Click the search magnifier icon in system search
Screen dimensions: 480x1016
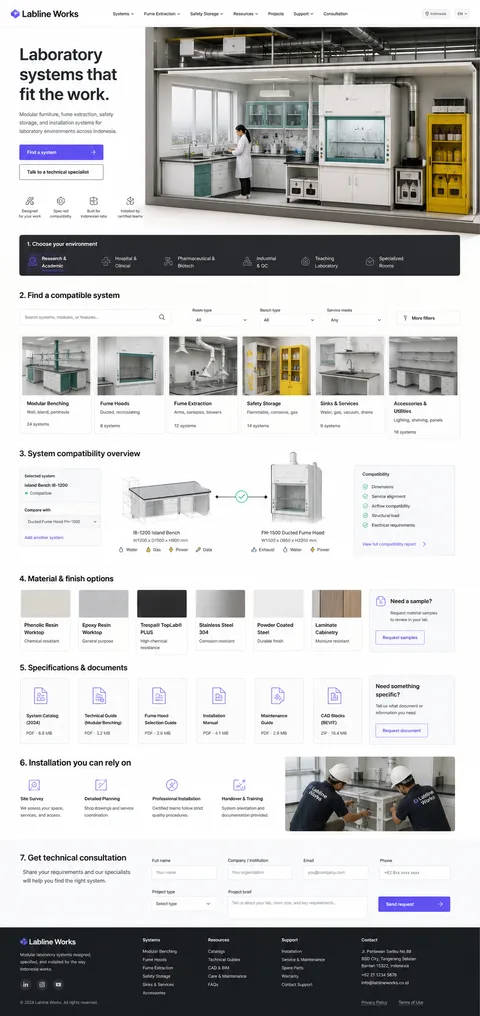click(162, 318)
